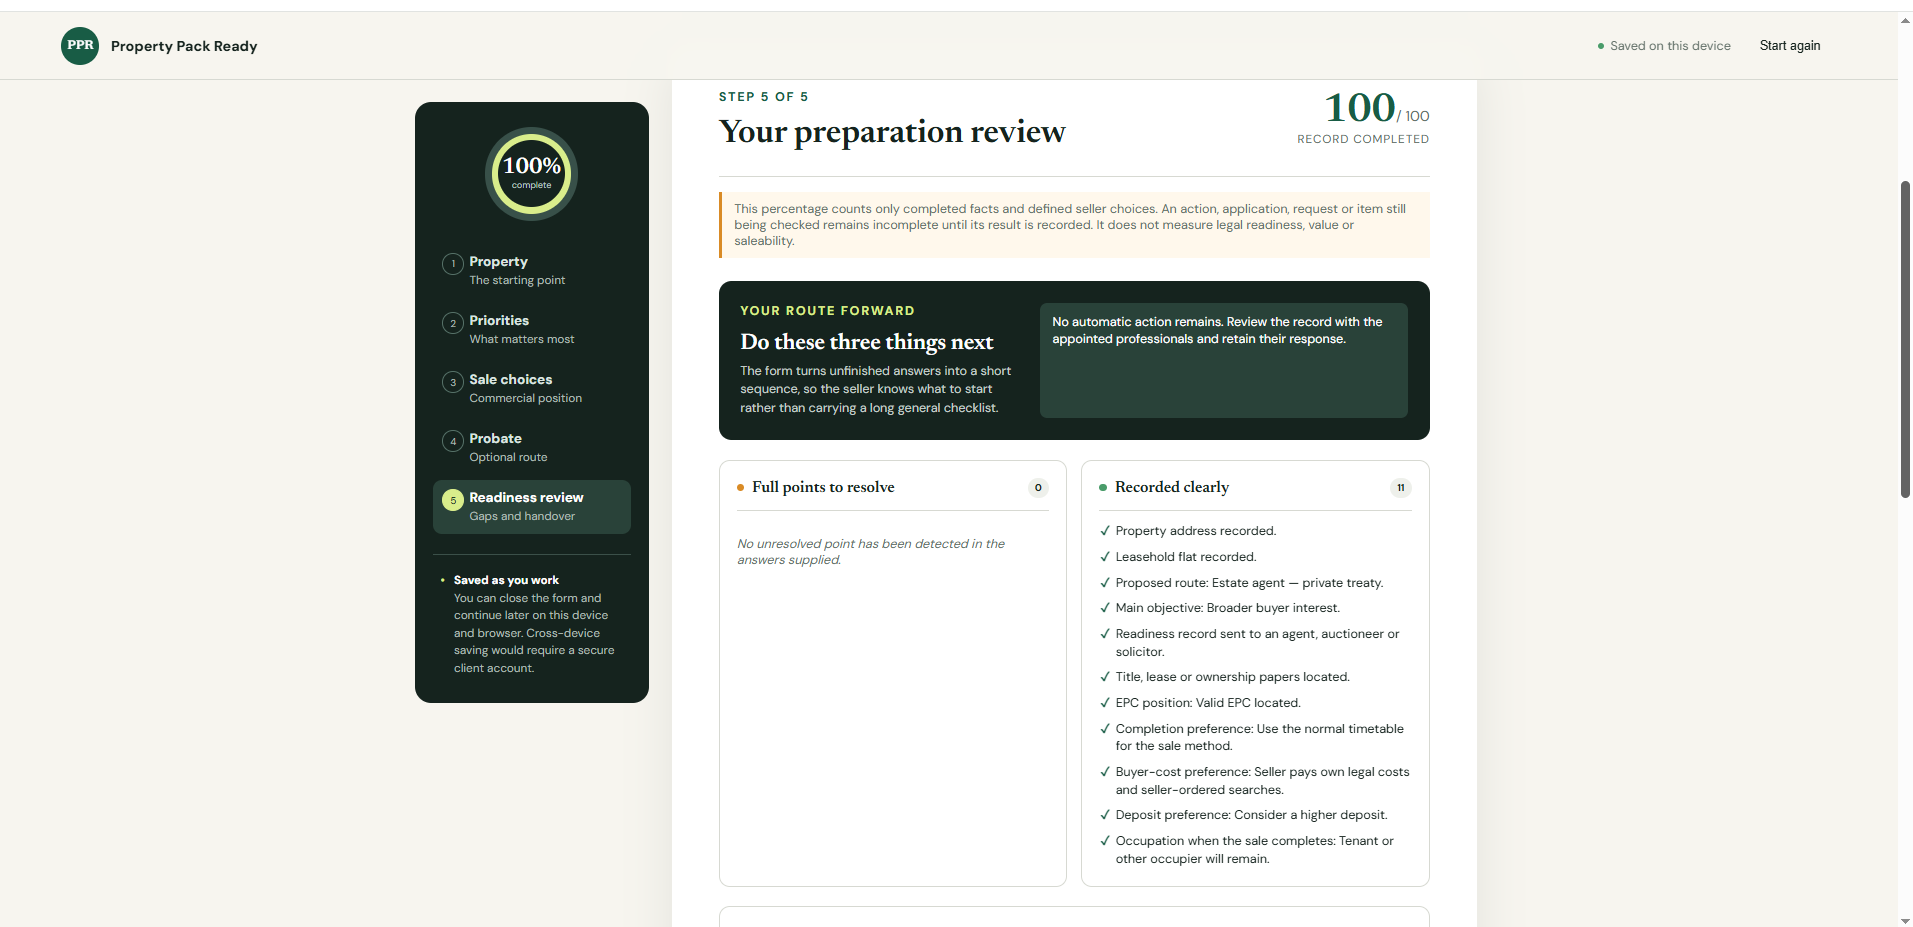Image resolution: width=1913 pixels, height=927 pixels.
Task: Click the Saved on this device status
Action: pyautogui.click(x=1664, y=46)
